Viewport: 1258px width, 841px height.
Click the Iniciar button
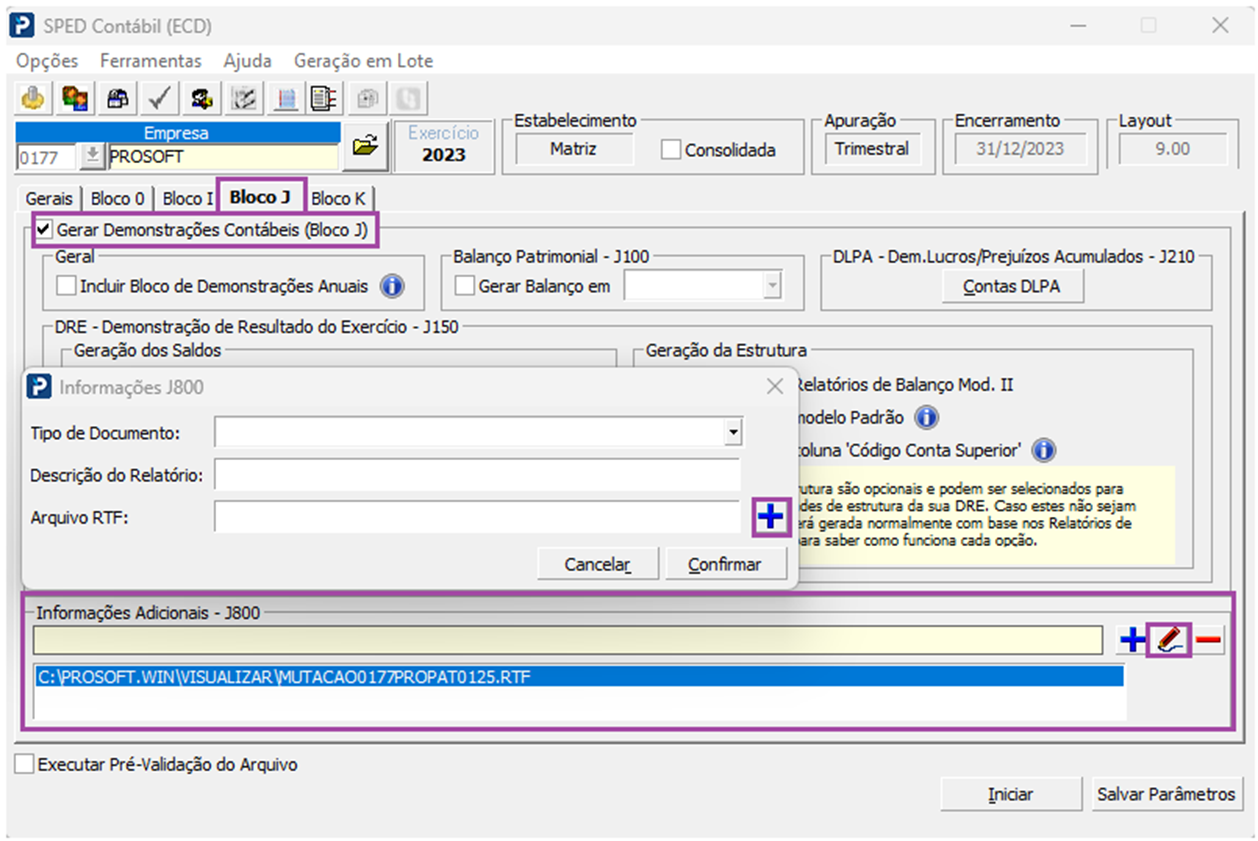point(1011,795)
